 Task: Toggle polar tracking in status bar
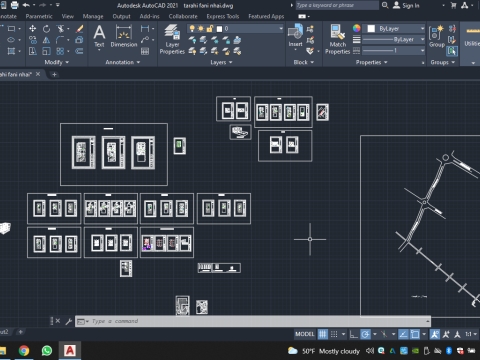[x=366, y=334]
